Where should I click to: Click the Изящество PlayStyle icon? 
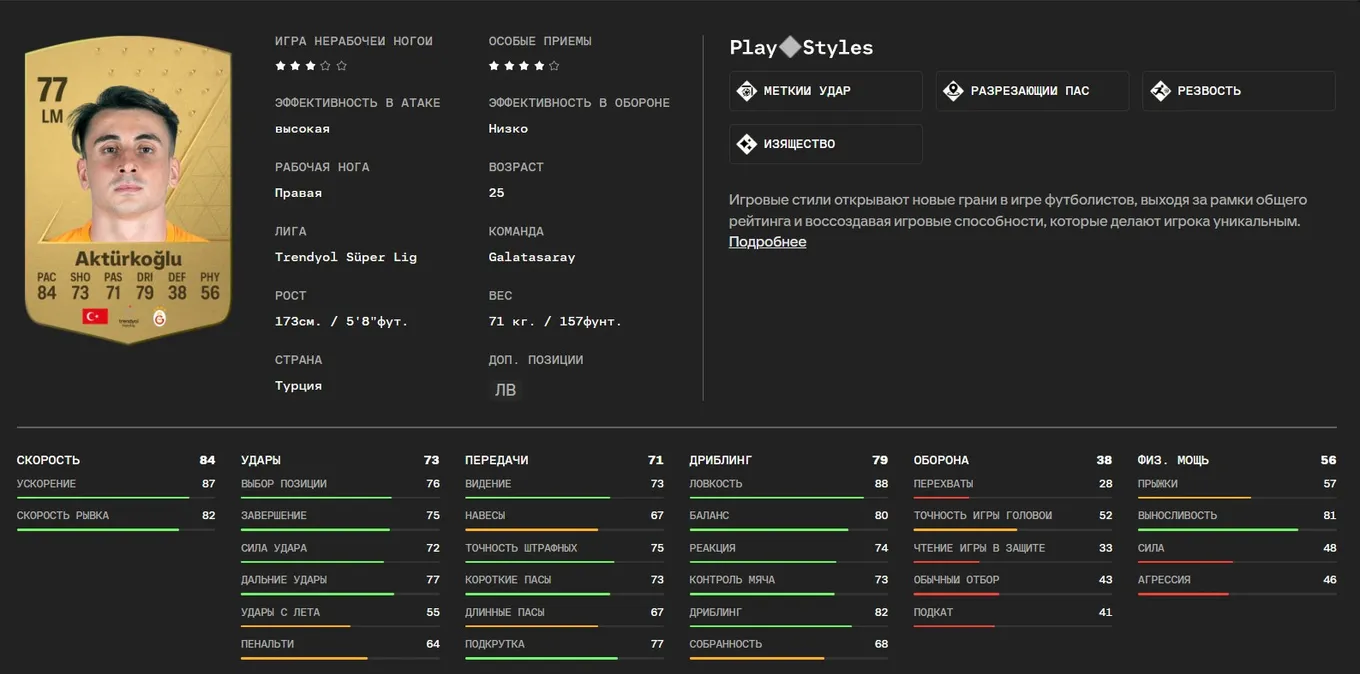tap(746, 144)
